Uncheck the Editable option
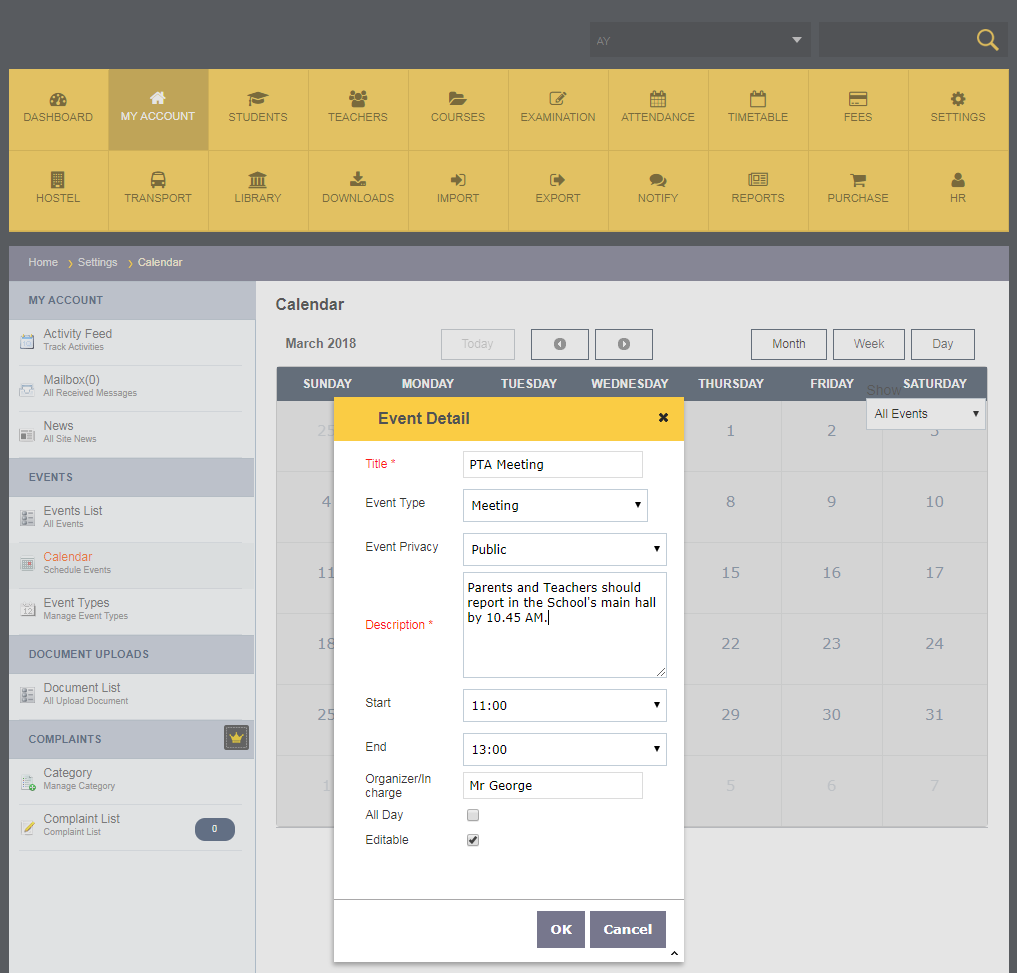Screen dimensions: 1017x973 (471, 840)
